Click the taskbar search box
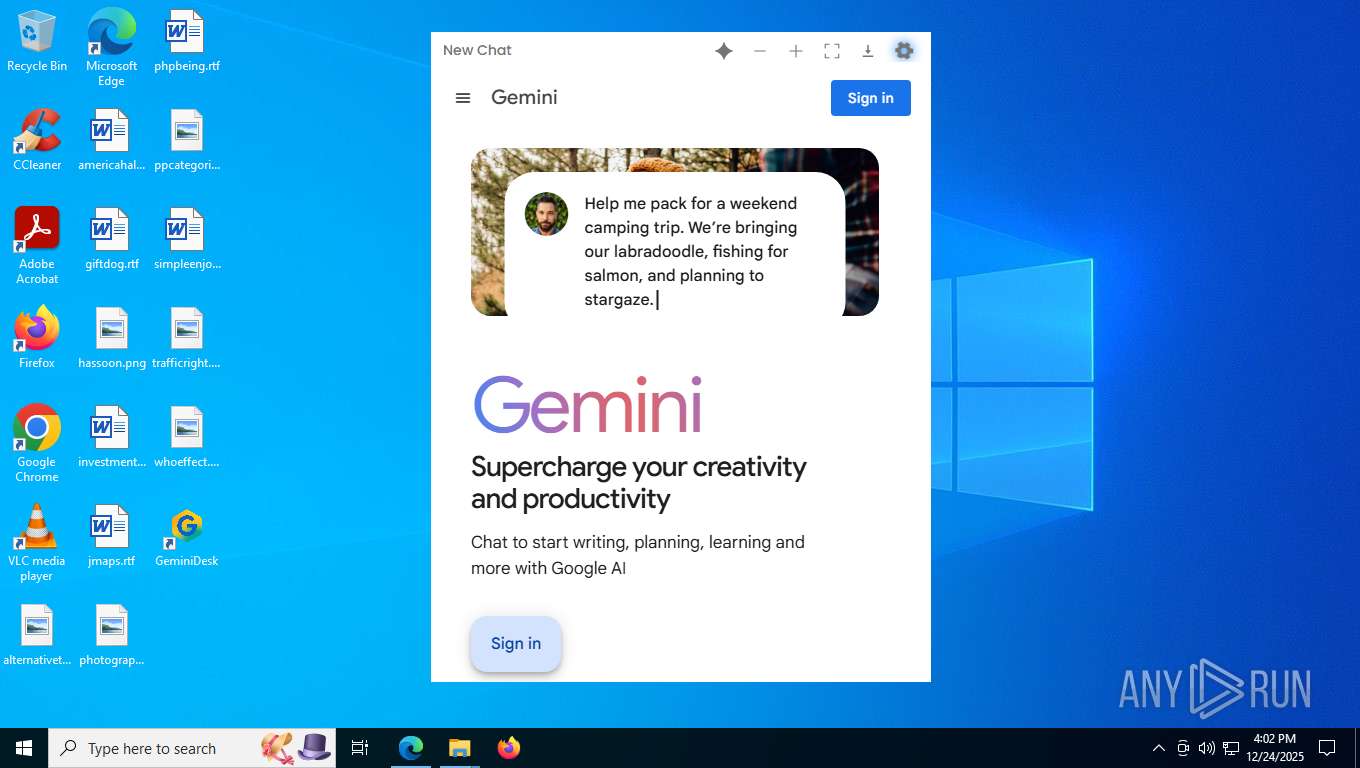The height and width of the screenshot is (768, 1360). click(x=192, y=748)
